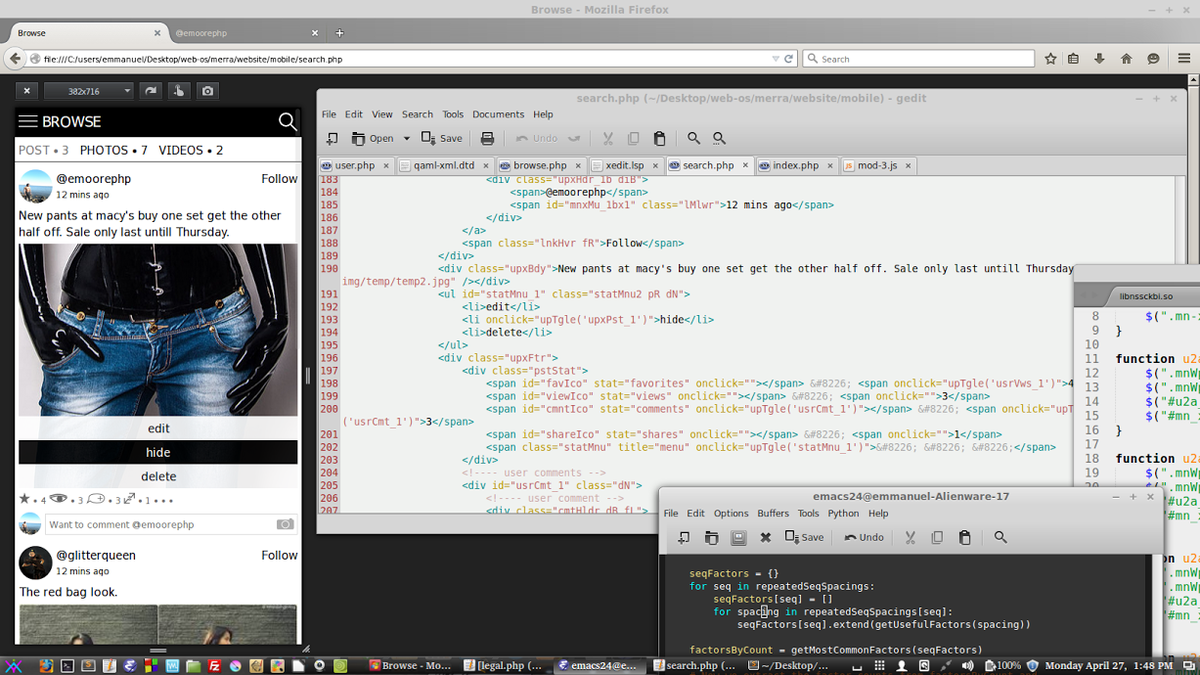This screenshot has height=675, width=1200.
Task: Select the VIDEOS • 2 tab
Action: (191, 150)
